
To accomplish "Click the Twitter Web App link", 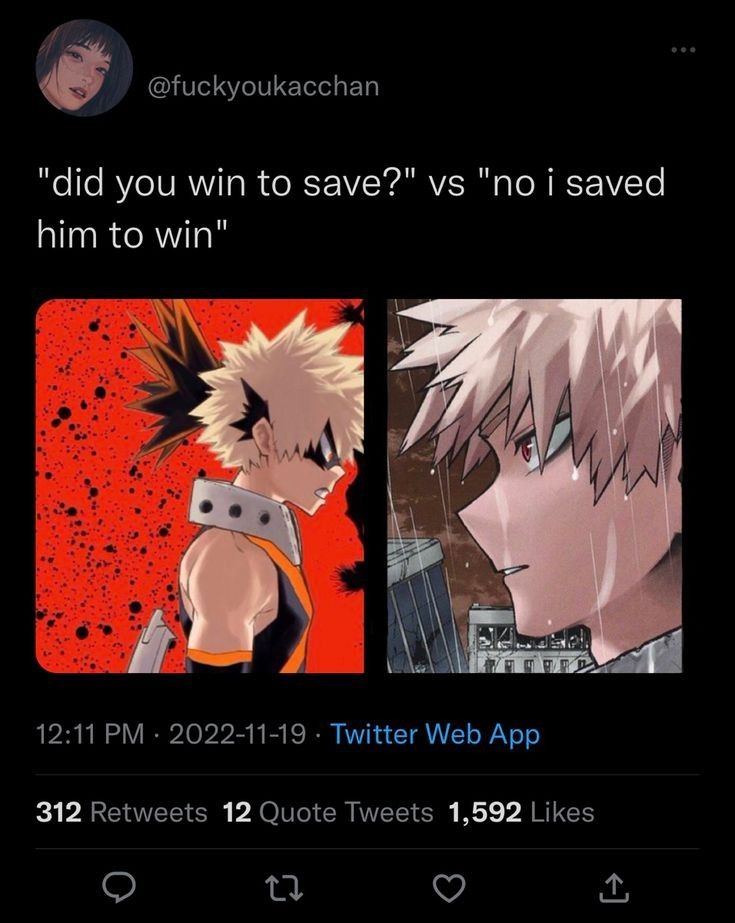I will [435, 734].
